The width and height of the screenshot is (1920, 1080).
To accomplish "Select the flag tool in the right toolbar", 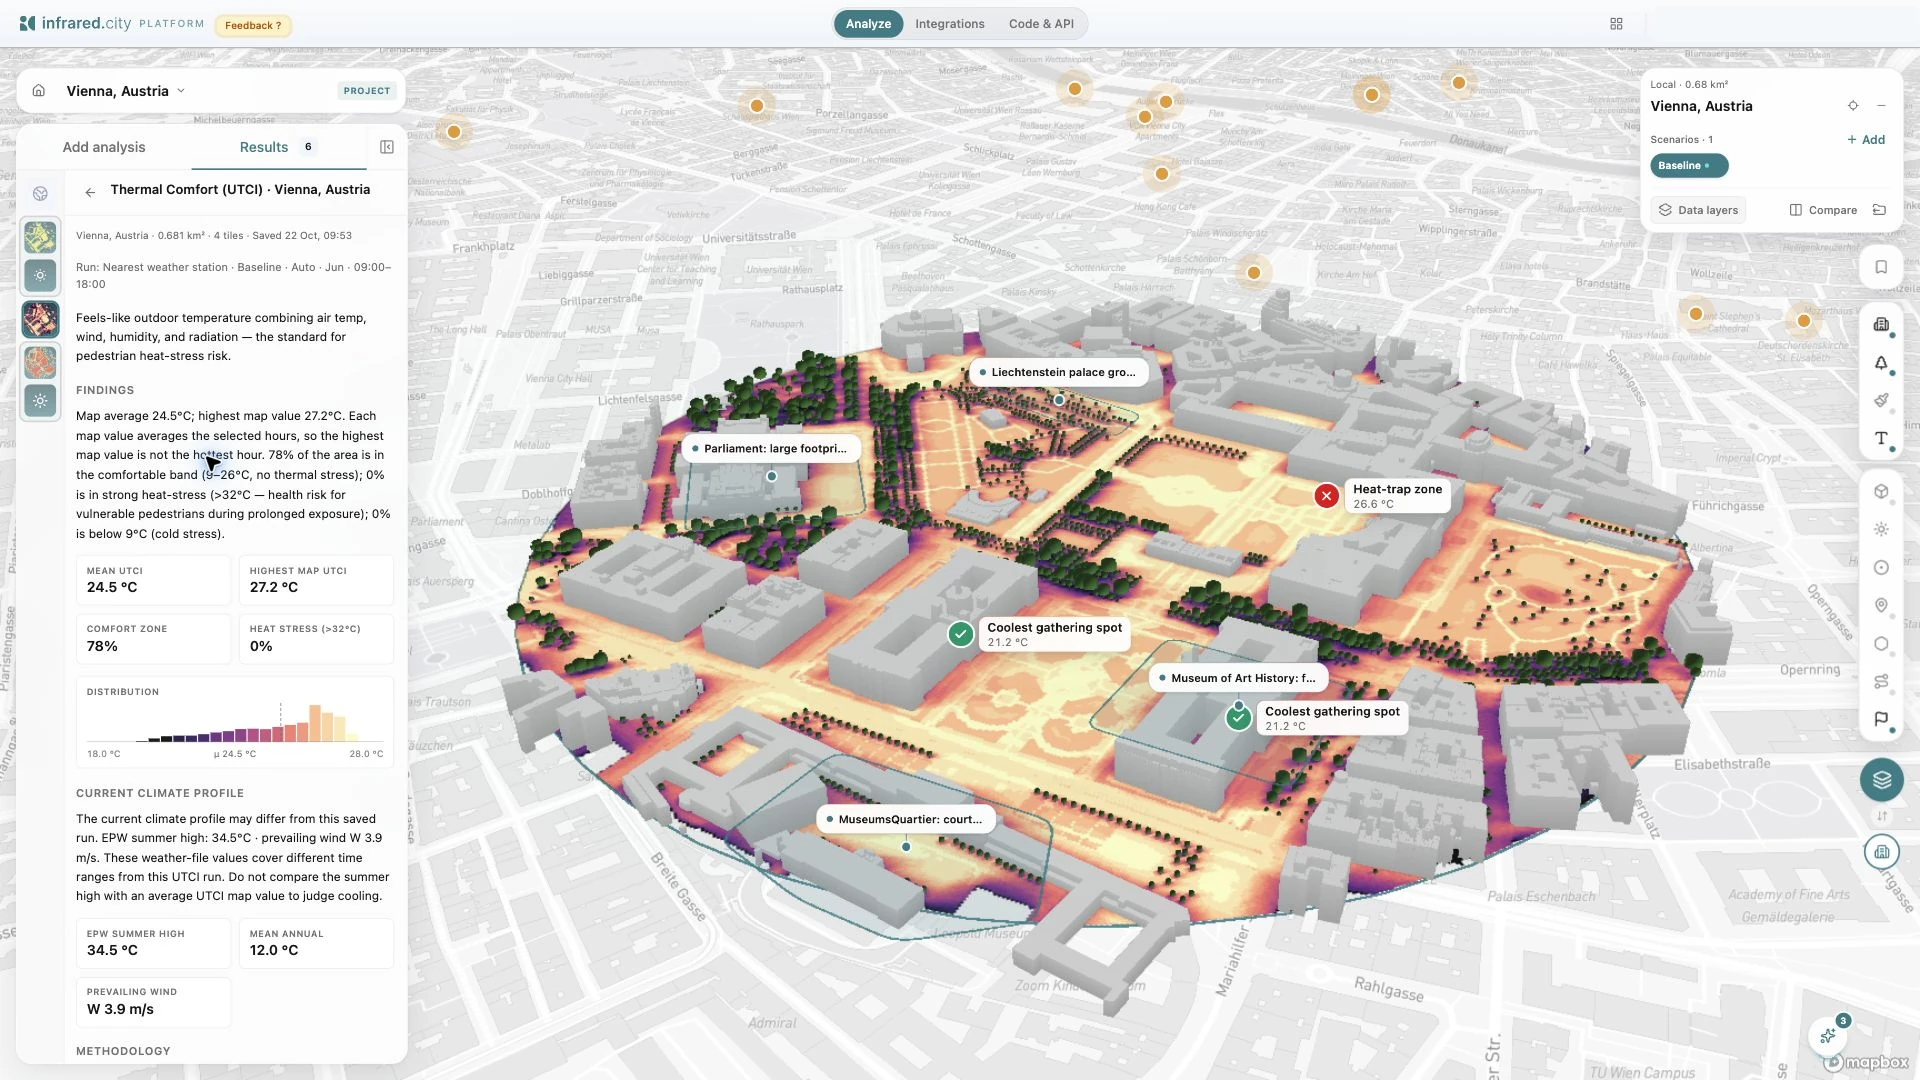I will 1881,719.
